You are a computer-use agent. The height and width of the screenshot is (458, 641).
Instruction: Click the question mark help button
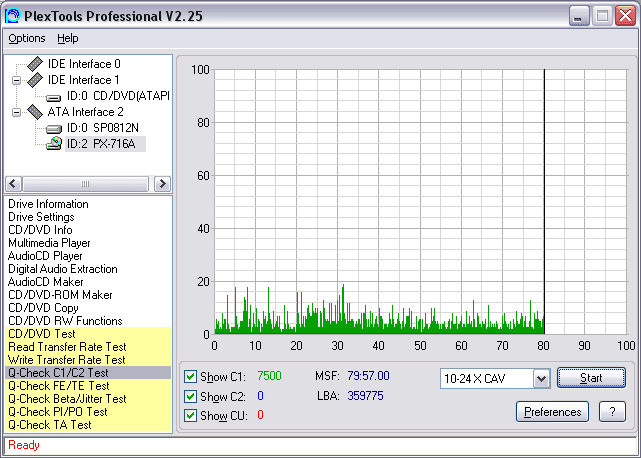tap(612, 412)
